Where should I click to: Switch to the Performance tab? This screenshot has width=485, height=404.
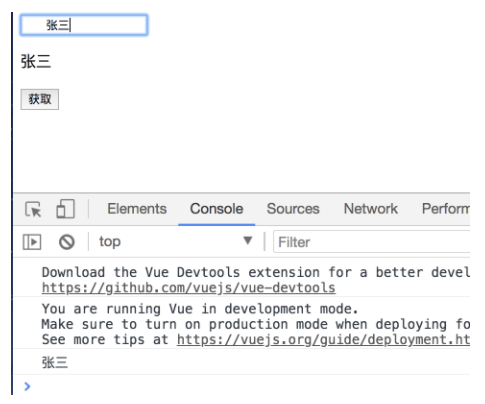[446, 209]
